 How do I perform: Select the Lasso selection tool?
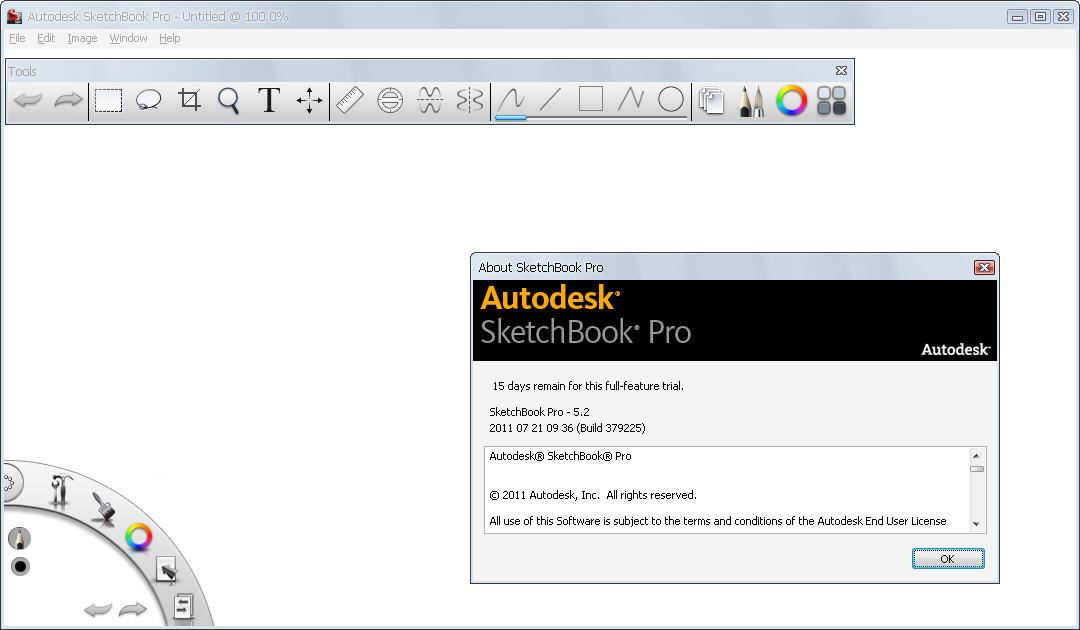point(149,100)
